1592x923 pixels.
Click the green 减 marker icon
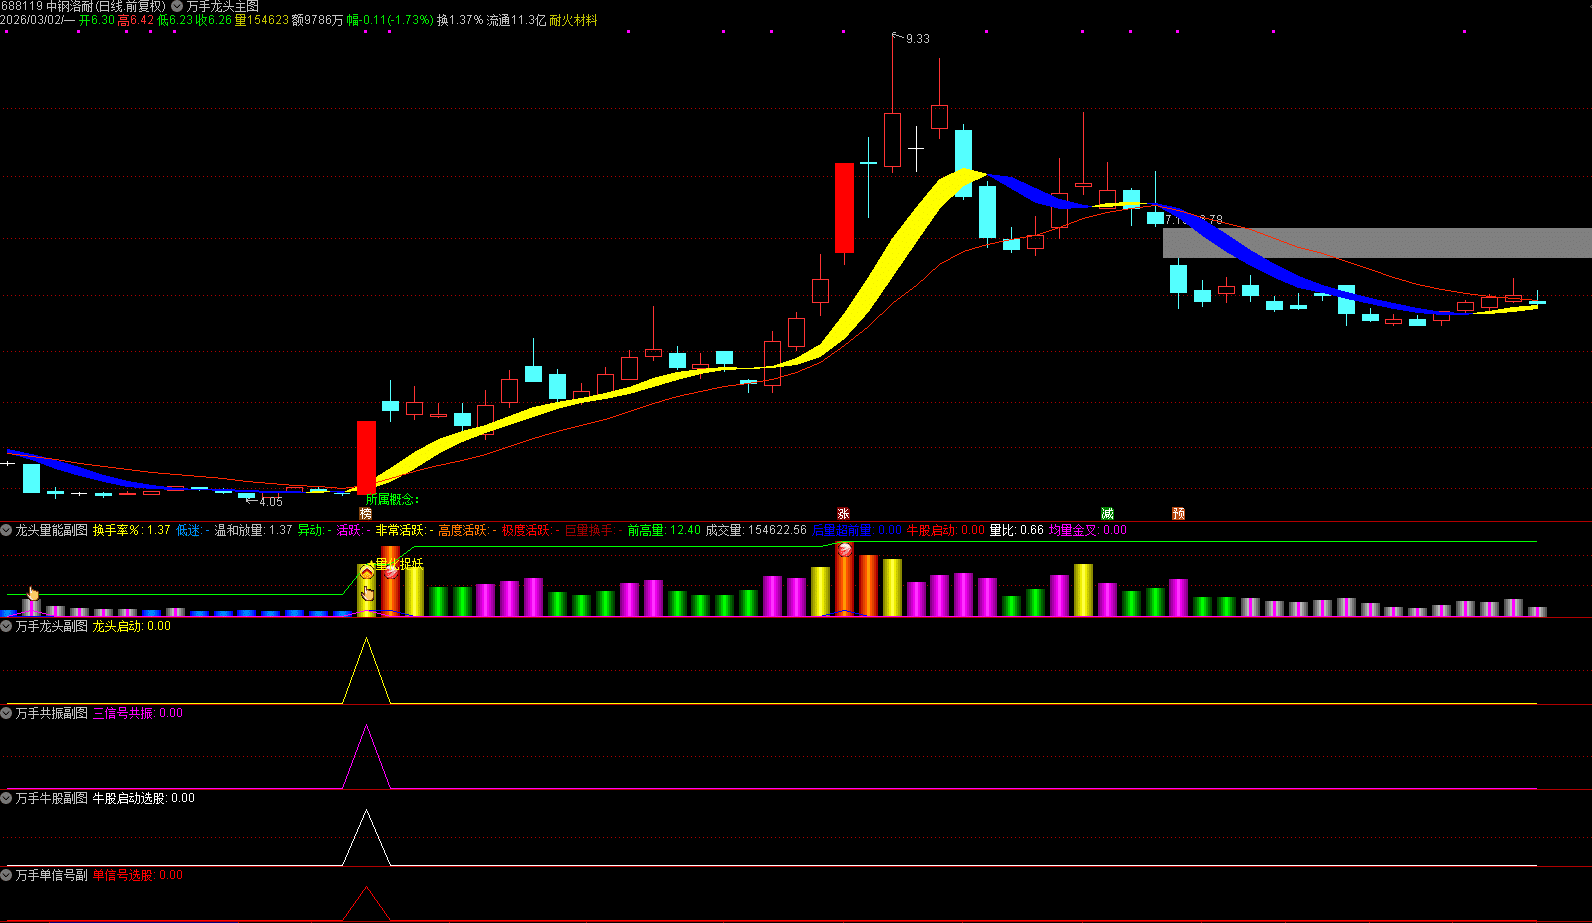click(x=1107, y=513)
